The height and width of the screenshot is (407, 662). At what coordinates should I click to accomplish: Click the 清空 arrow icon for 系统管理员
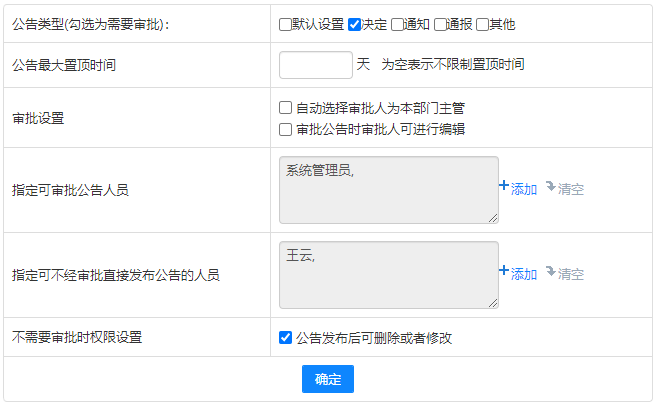(x=550, y=187)
